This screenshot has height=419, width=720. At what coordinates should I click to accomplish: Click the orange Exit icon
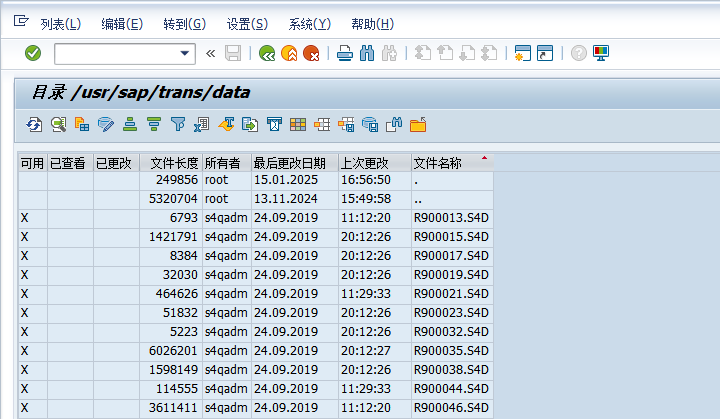(289, 53)
